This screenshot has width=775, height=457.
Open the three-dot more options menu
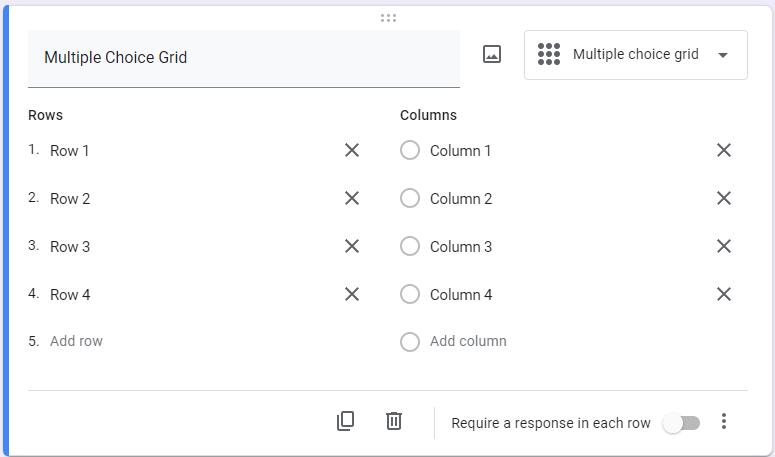pos(725,422)
